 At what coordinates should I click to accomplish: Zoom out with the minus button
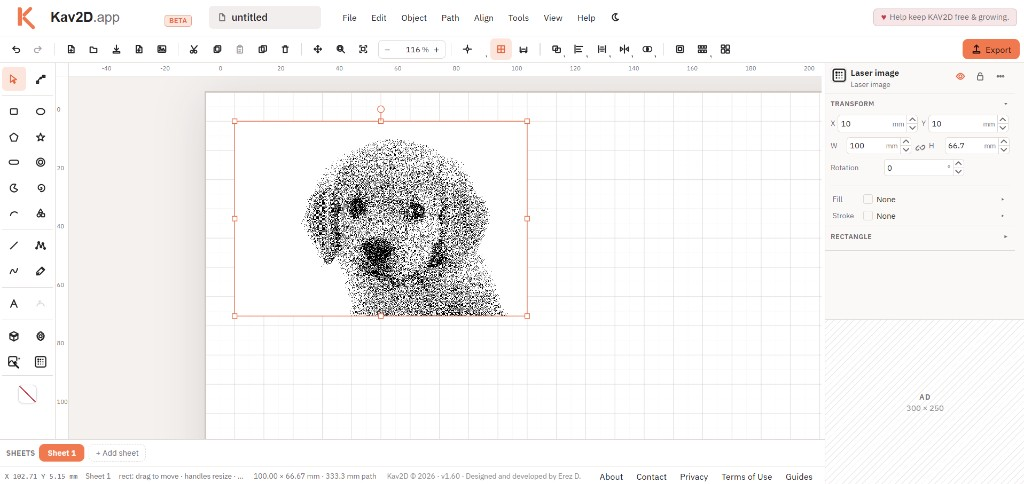coord(387,50)
